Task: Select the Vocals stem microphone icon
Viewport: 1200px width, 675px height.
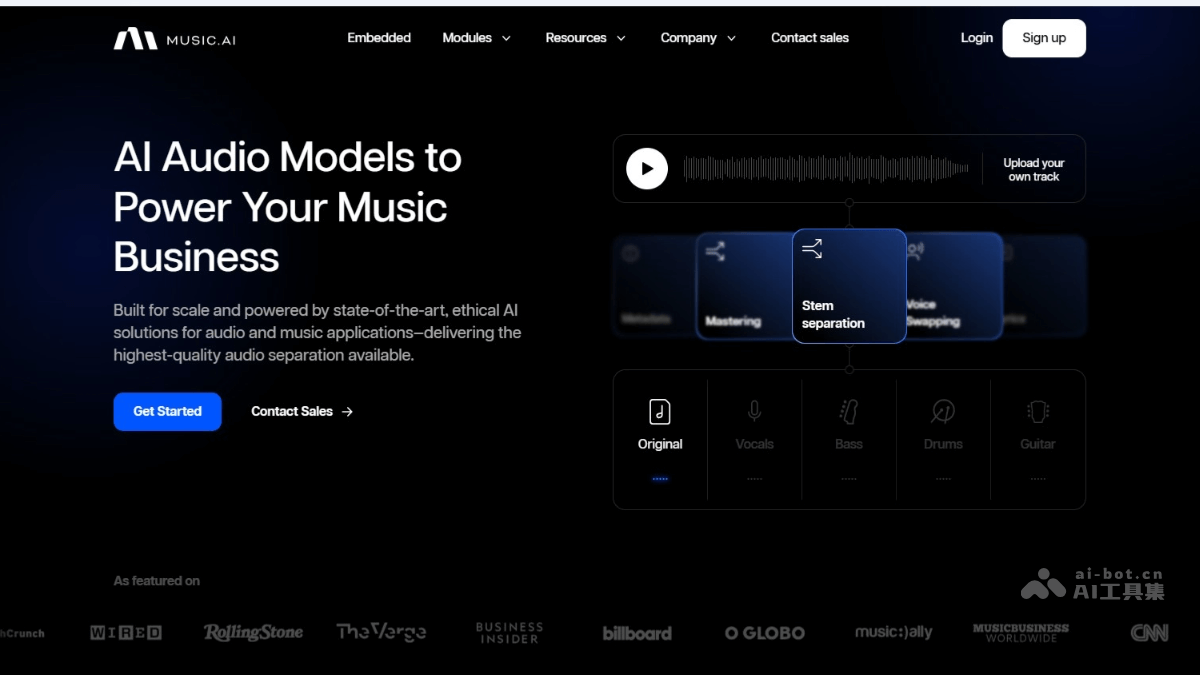Action: tap(754, 409)
